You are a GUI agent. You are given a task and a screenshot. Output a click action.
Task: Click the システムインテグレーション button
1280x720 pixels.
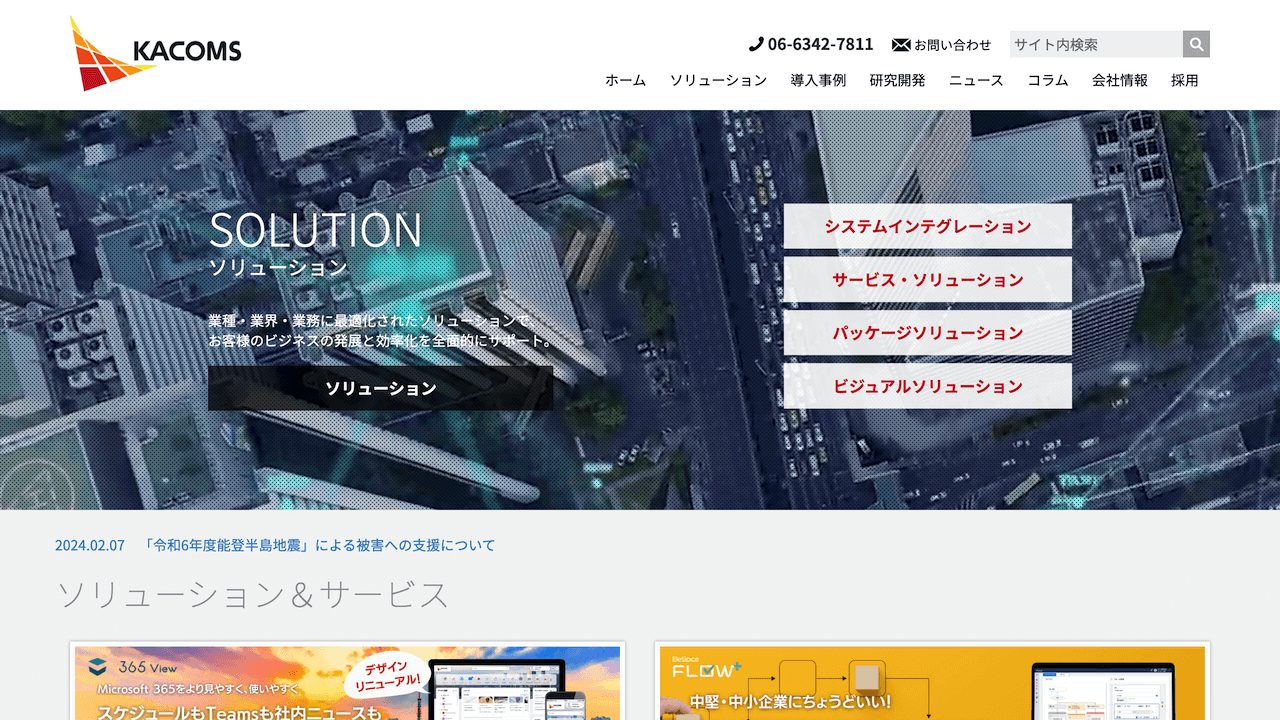point(927,227)
